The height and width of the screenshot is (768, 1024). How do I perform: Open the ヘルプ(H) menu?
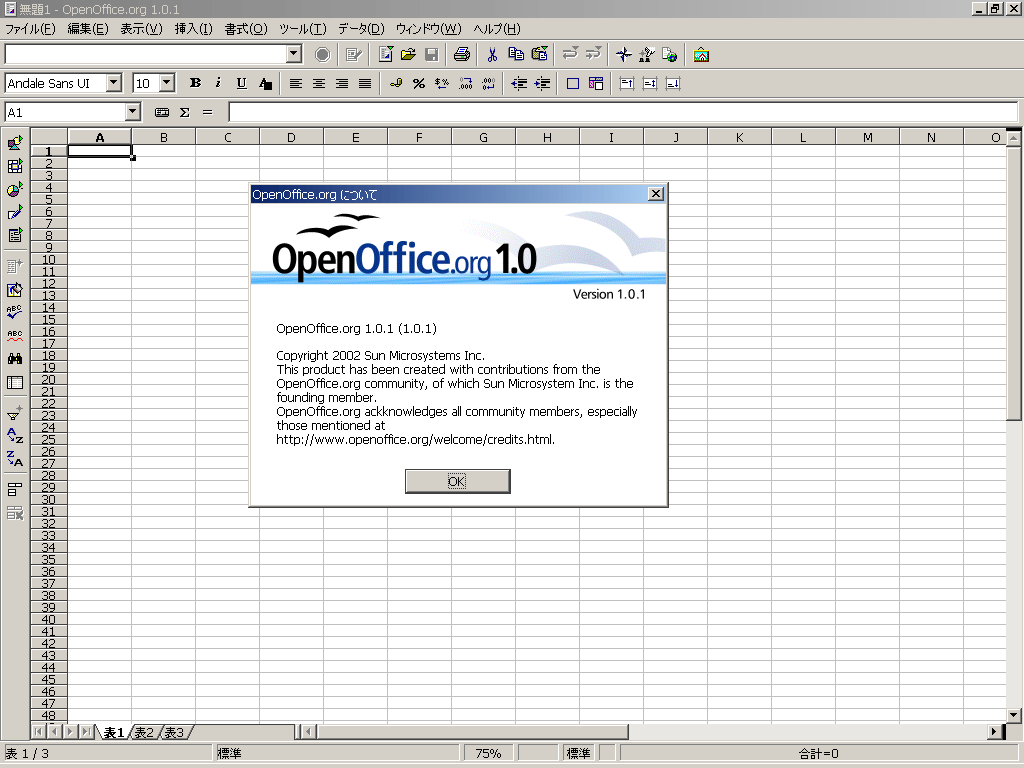(x=497, y=29)
